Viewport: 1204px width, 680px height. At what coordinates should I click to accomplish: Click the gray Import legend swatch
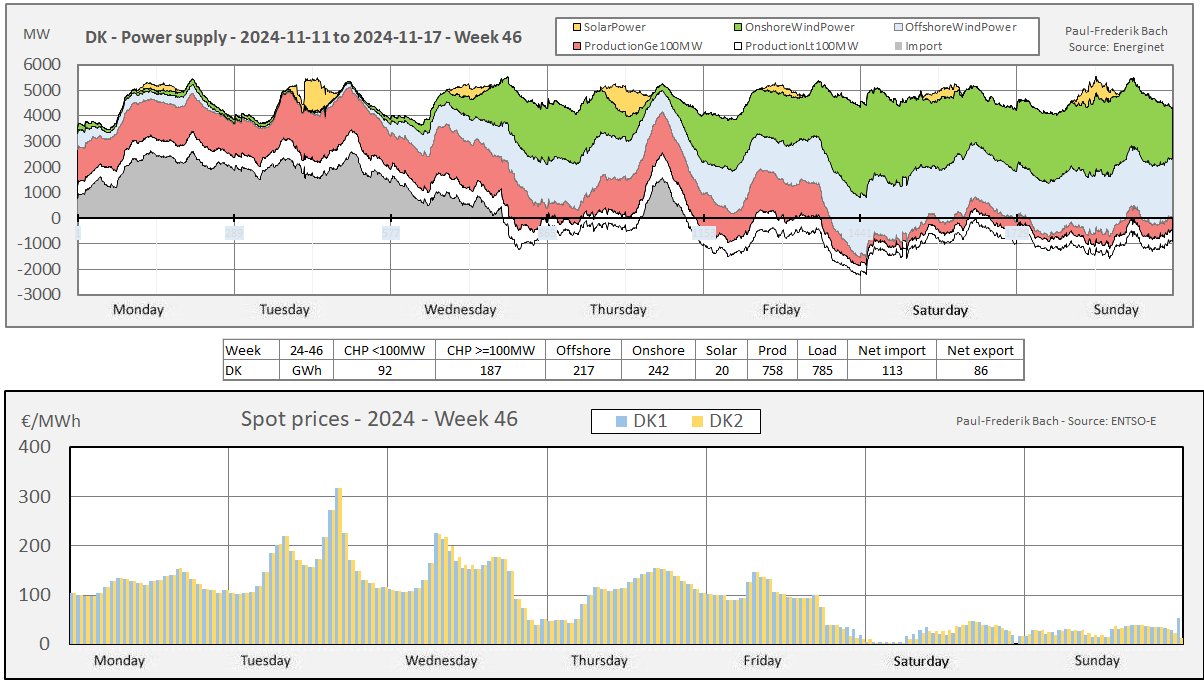(897, 46)
